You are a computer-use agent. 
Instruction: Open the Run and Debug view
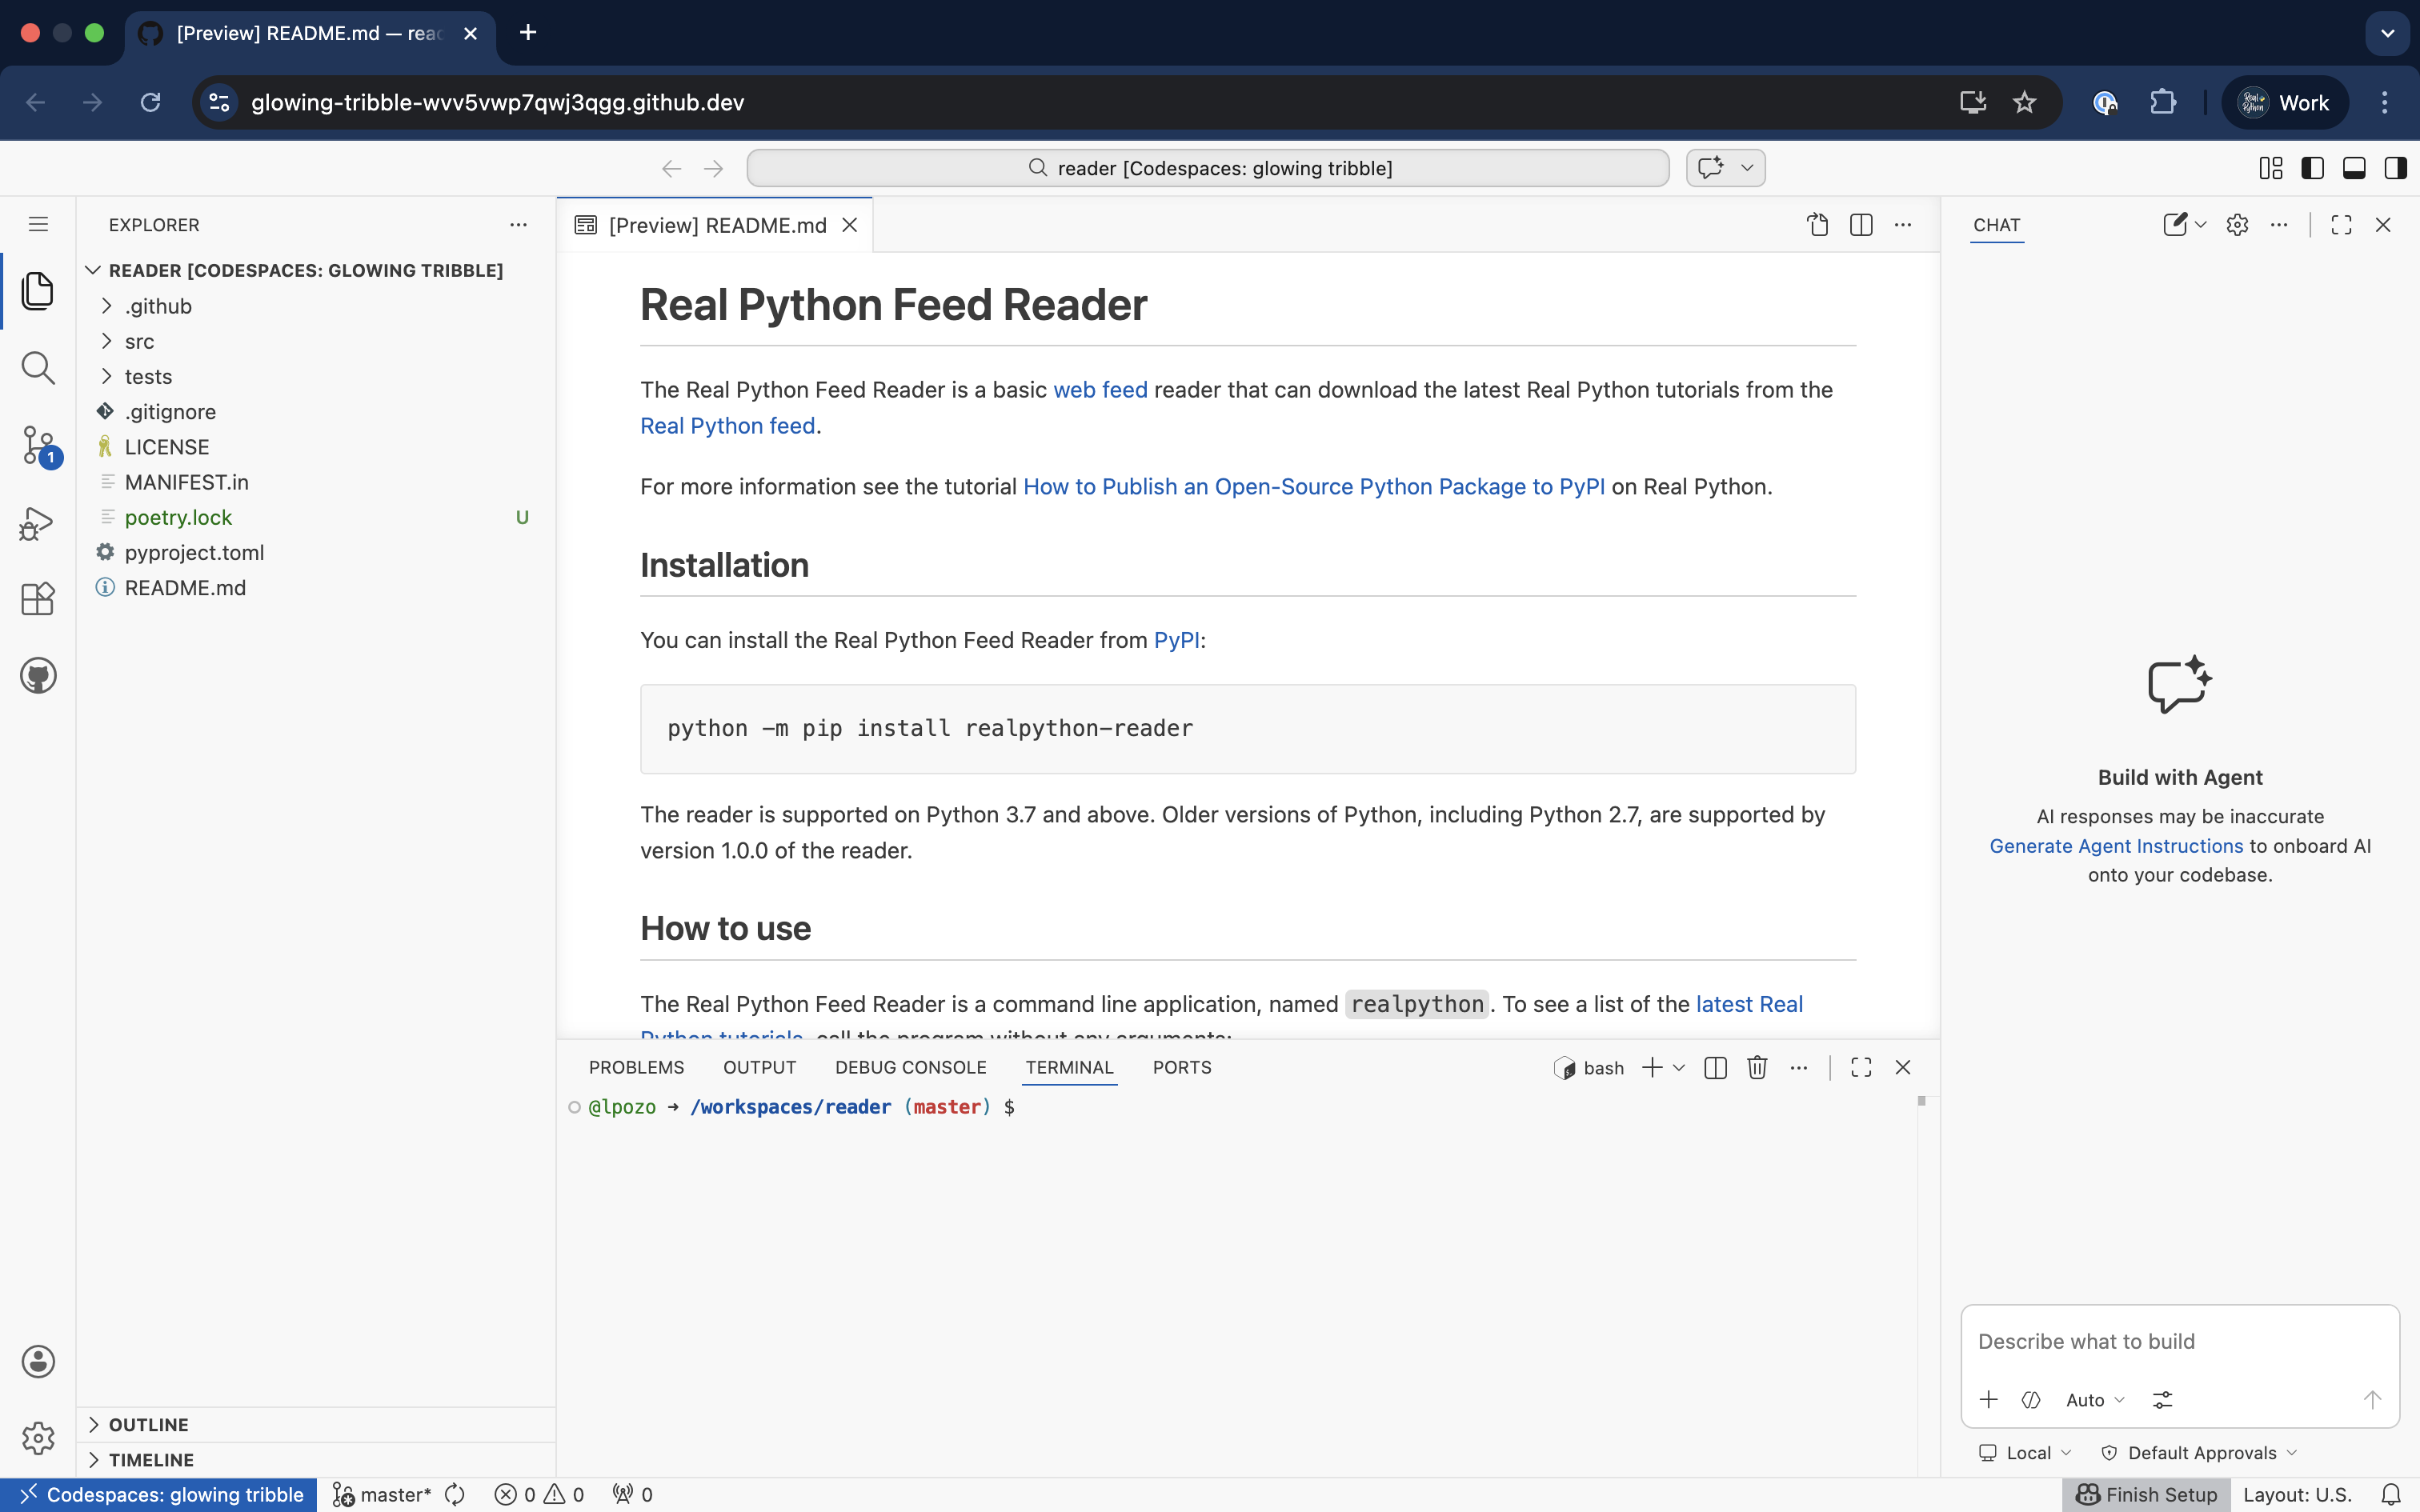(x=37, y=523)
